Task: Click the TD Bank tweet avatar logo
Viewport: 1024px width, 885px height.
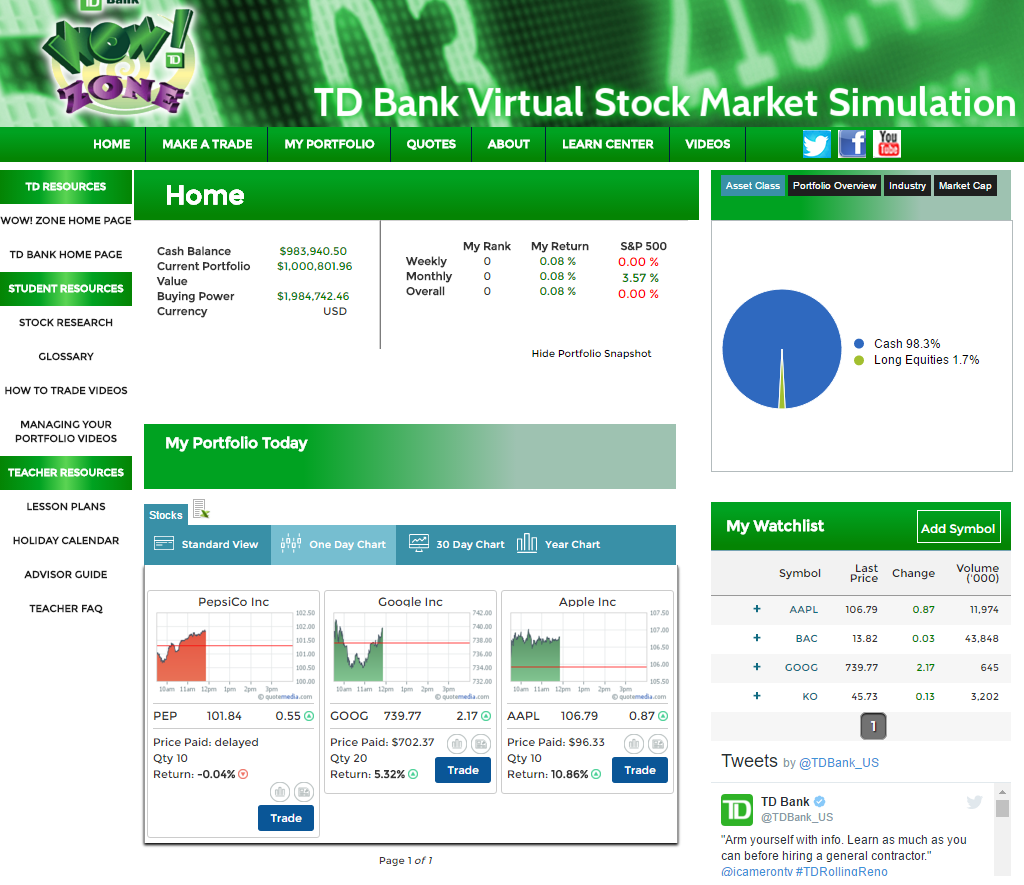Action: (737, 810)
